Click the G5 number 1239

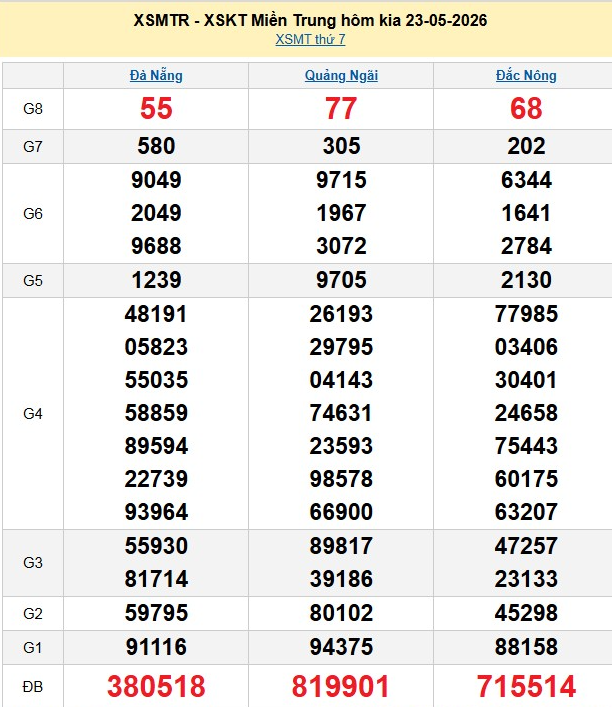click(156, 280)
